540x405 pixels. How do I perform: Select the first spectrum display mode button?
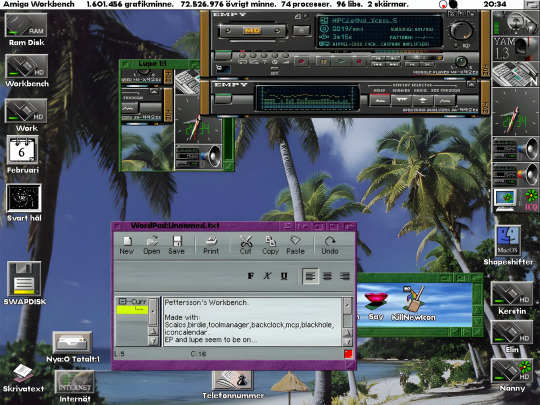pos(380,100)
